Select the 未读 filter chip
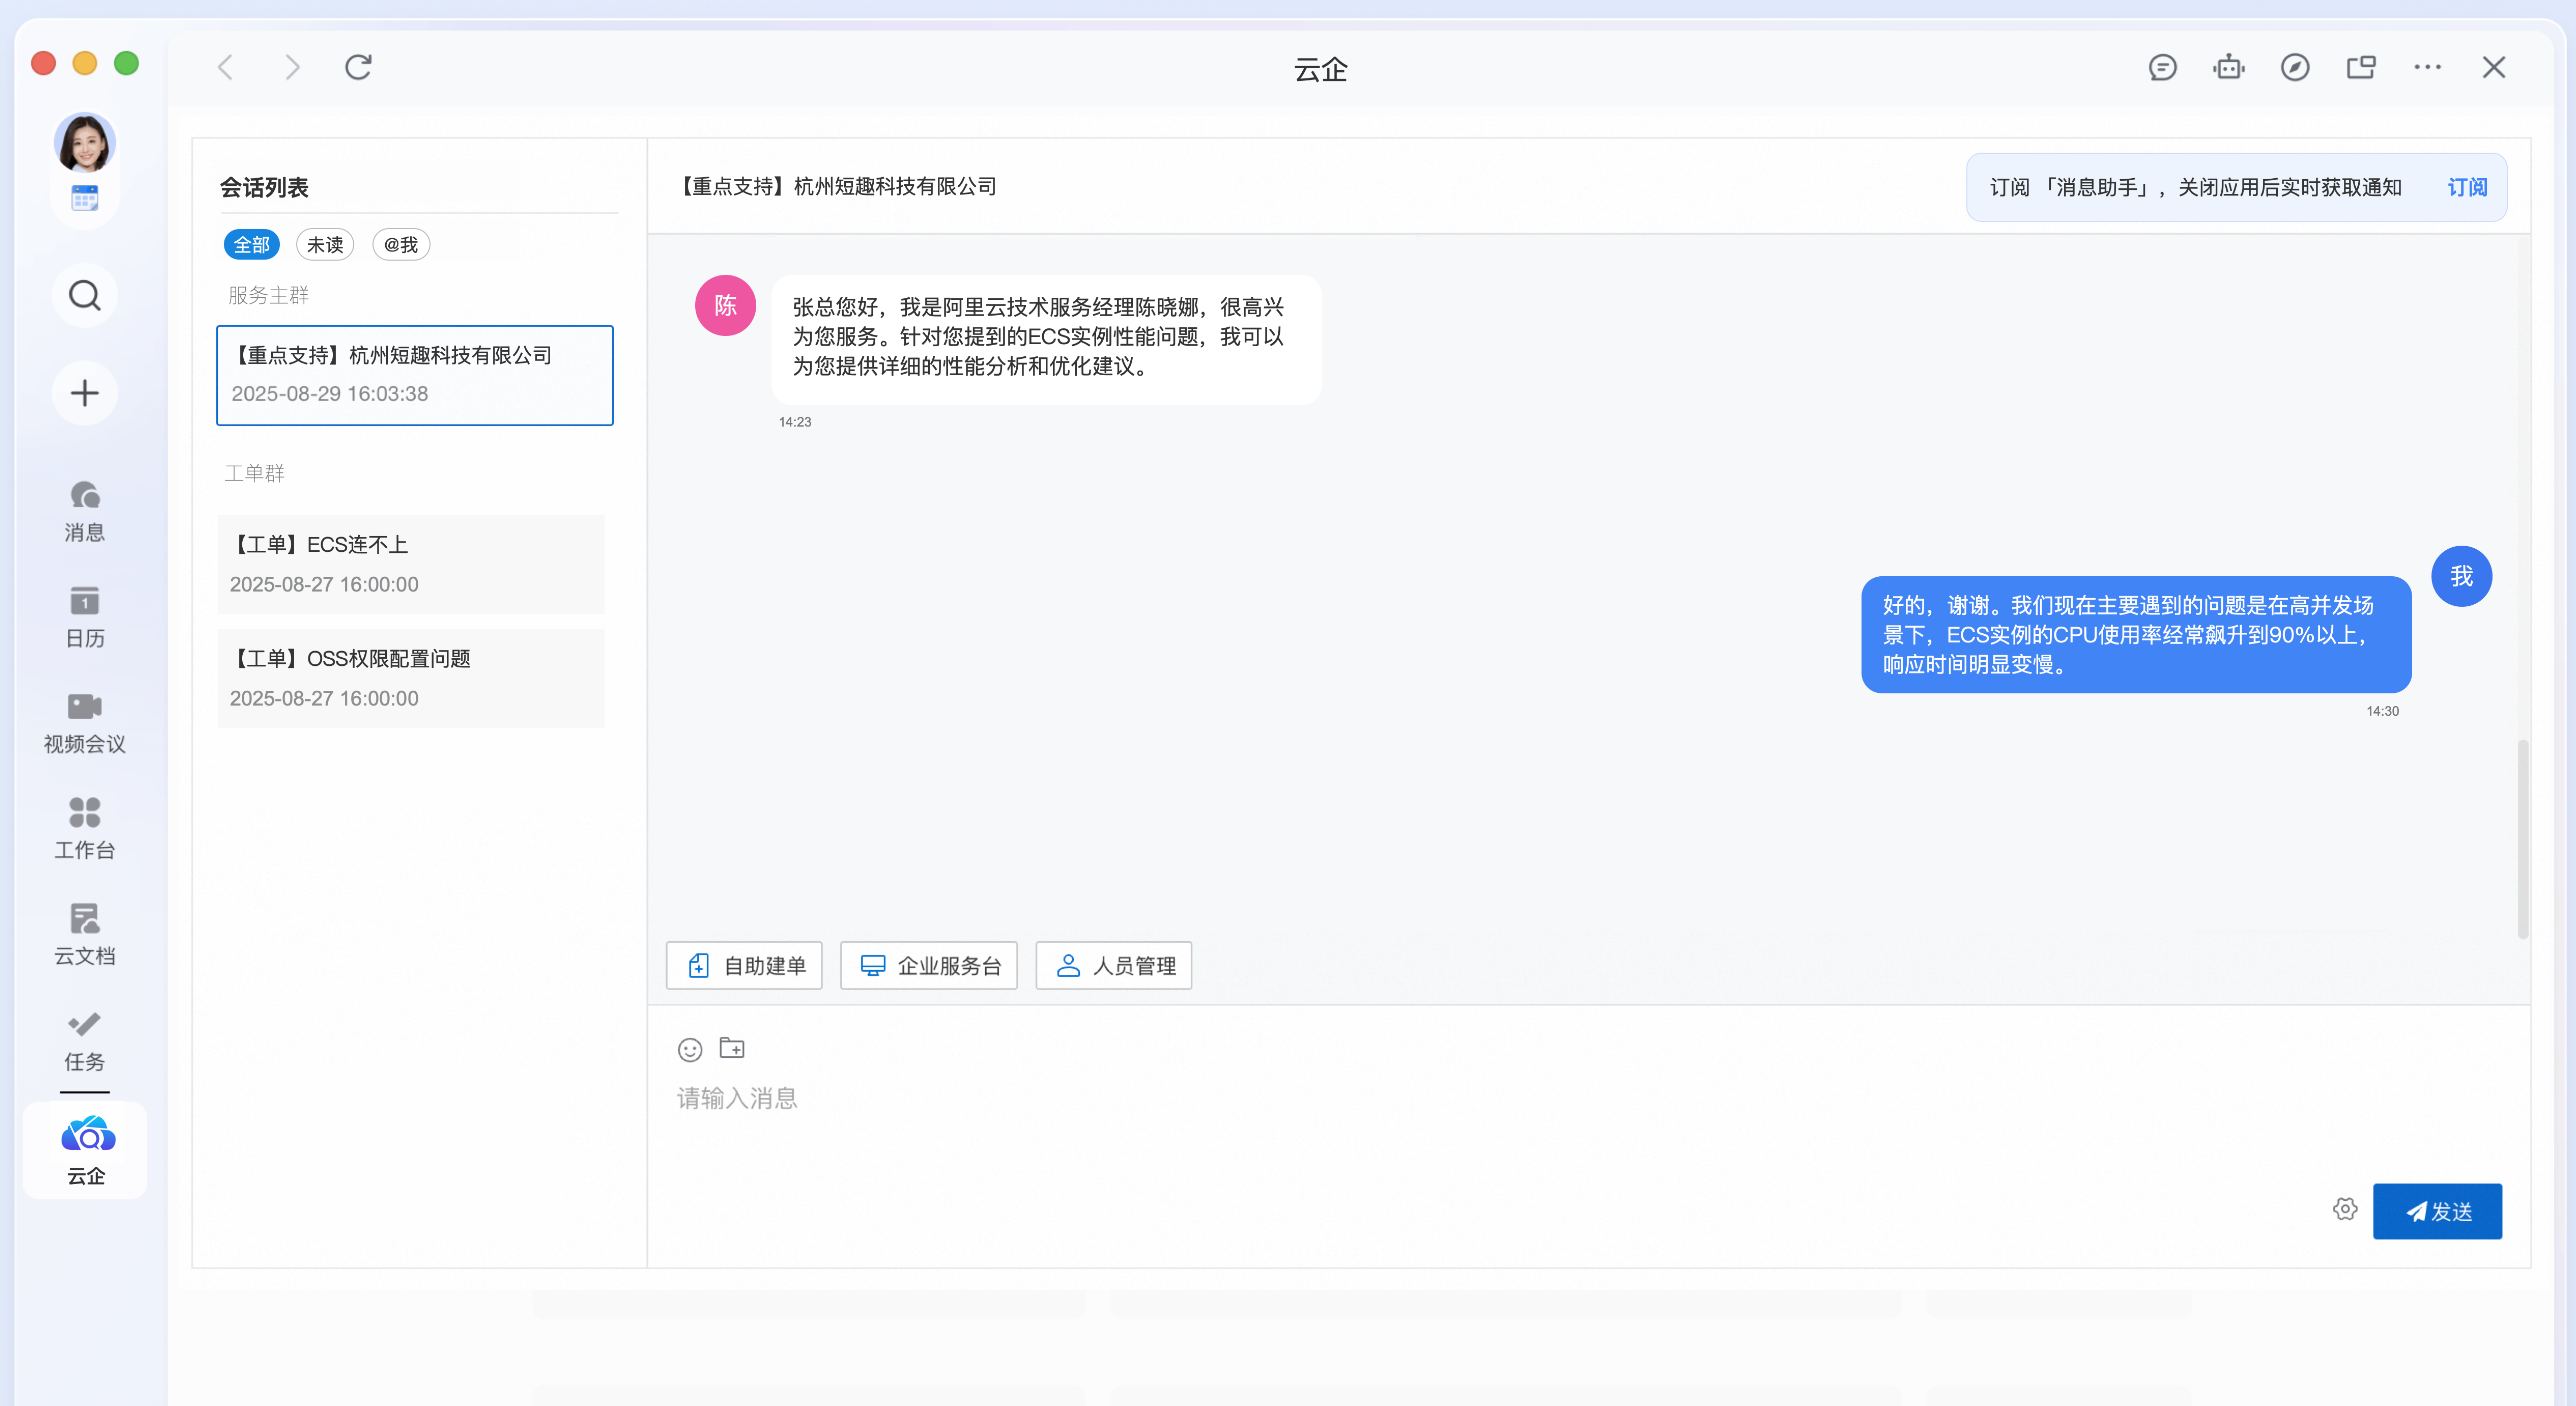 [x=325, y=245]
